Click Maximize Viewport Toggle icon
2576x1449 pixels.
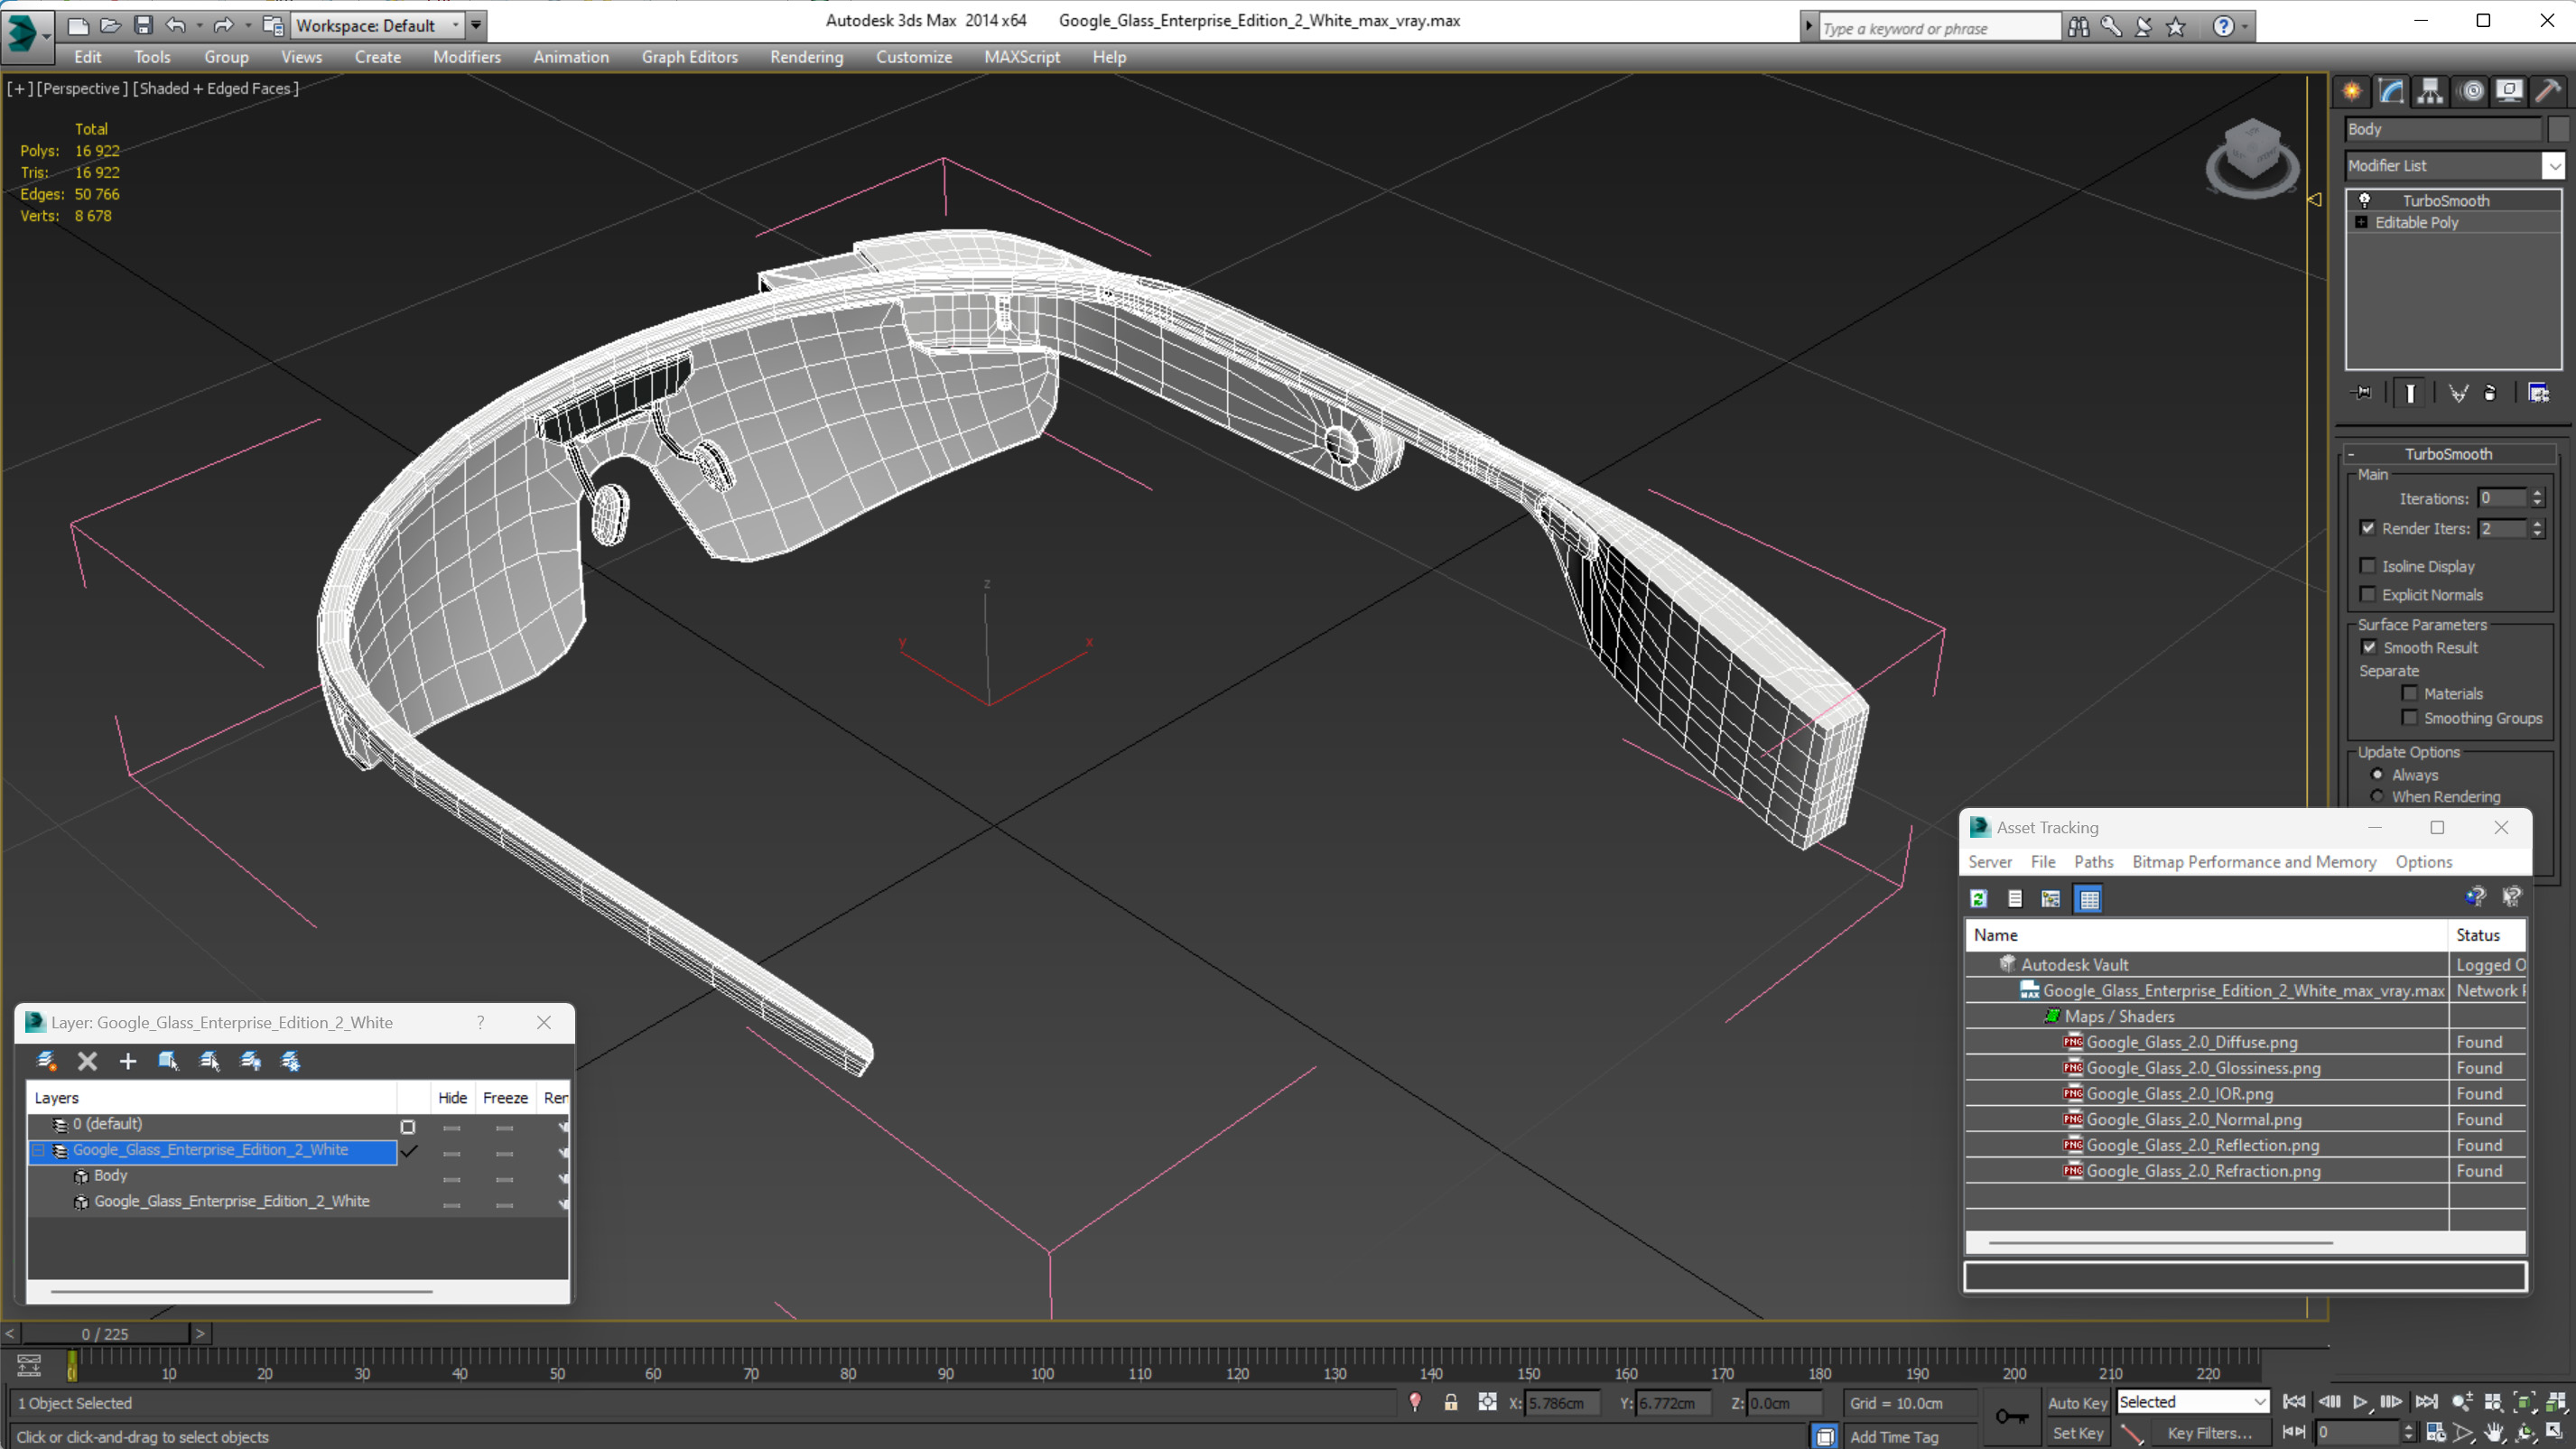[x=2554, y=1433]
